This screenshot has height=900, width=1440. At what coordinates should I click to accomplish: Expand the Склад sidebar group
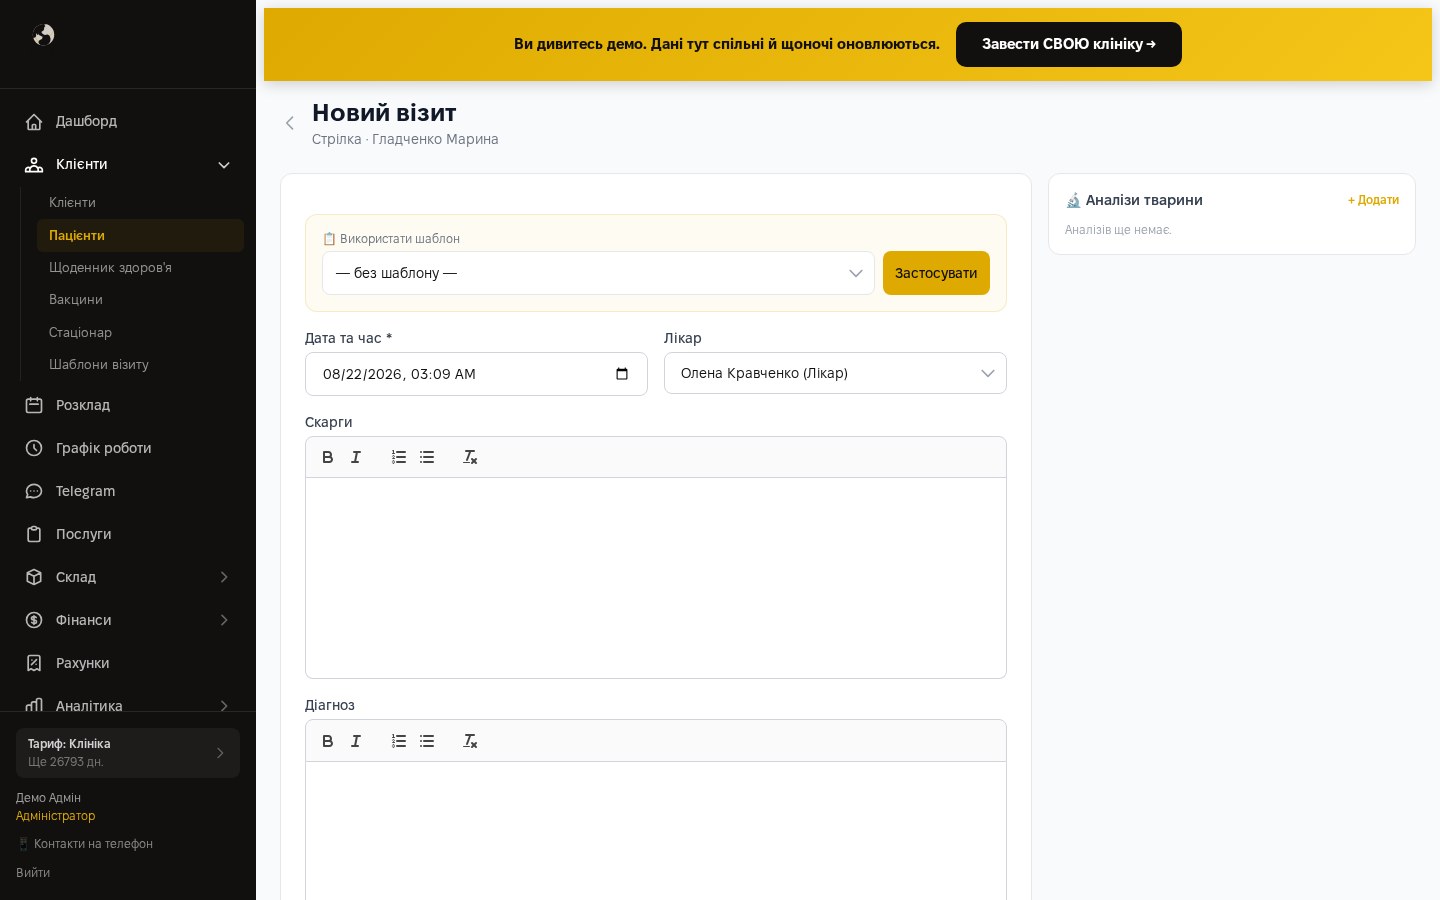point(128,577)
